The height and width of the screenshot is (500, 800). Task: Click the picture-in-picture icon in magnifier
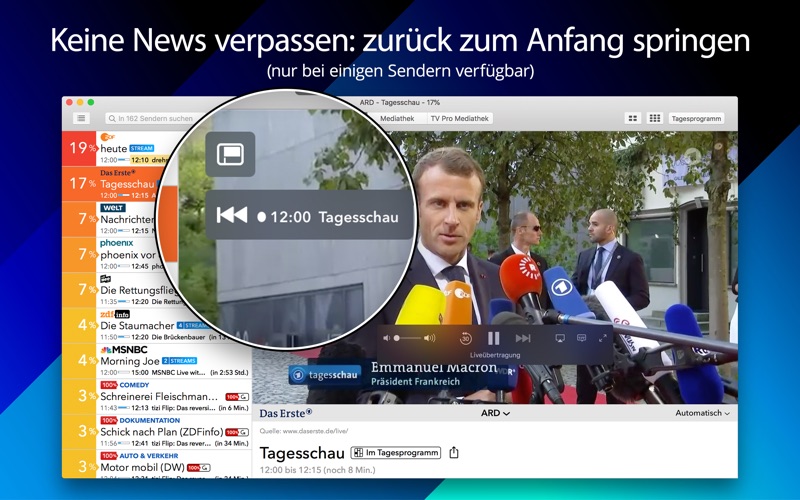click(231, 154)
